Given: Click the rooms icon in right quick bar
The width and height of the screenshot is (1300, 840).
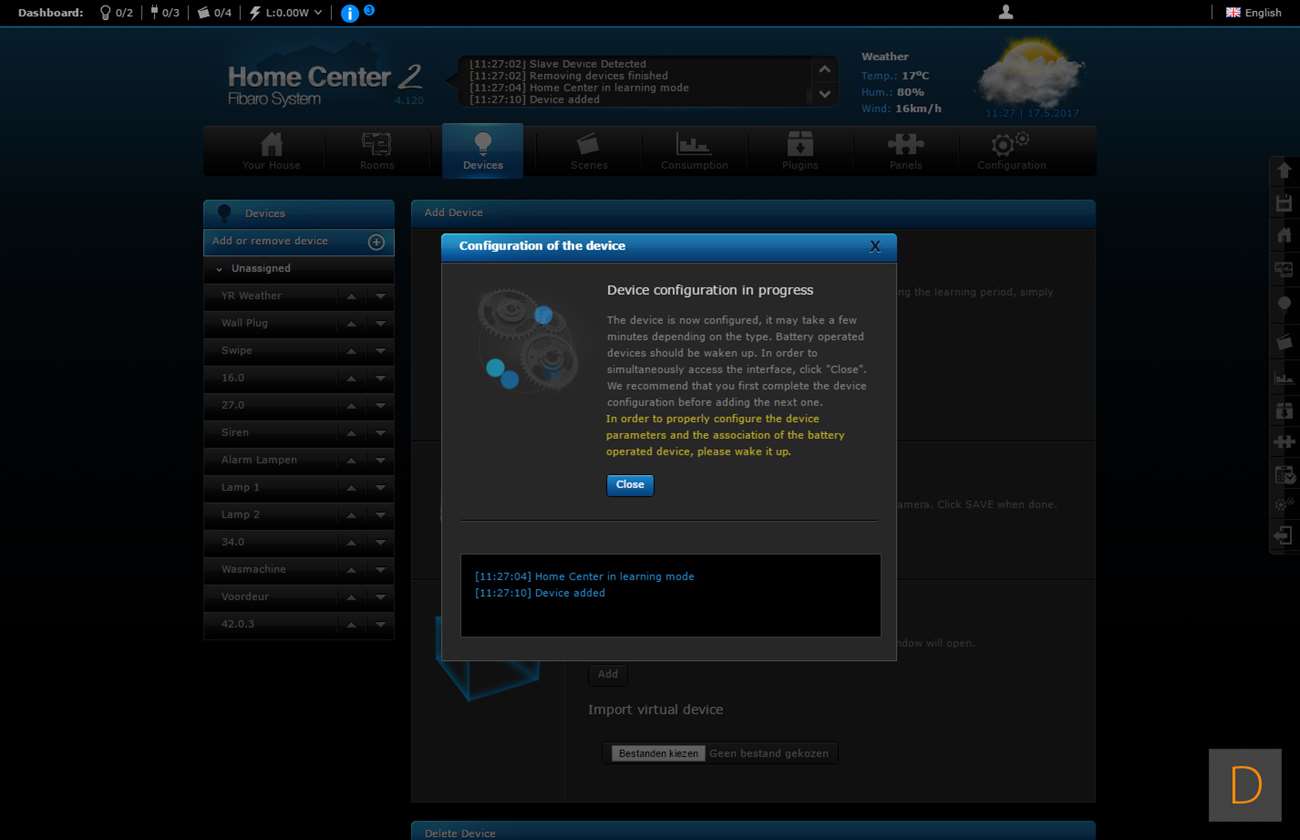Looking at the screenshot, I should (1284, 269).
